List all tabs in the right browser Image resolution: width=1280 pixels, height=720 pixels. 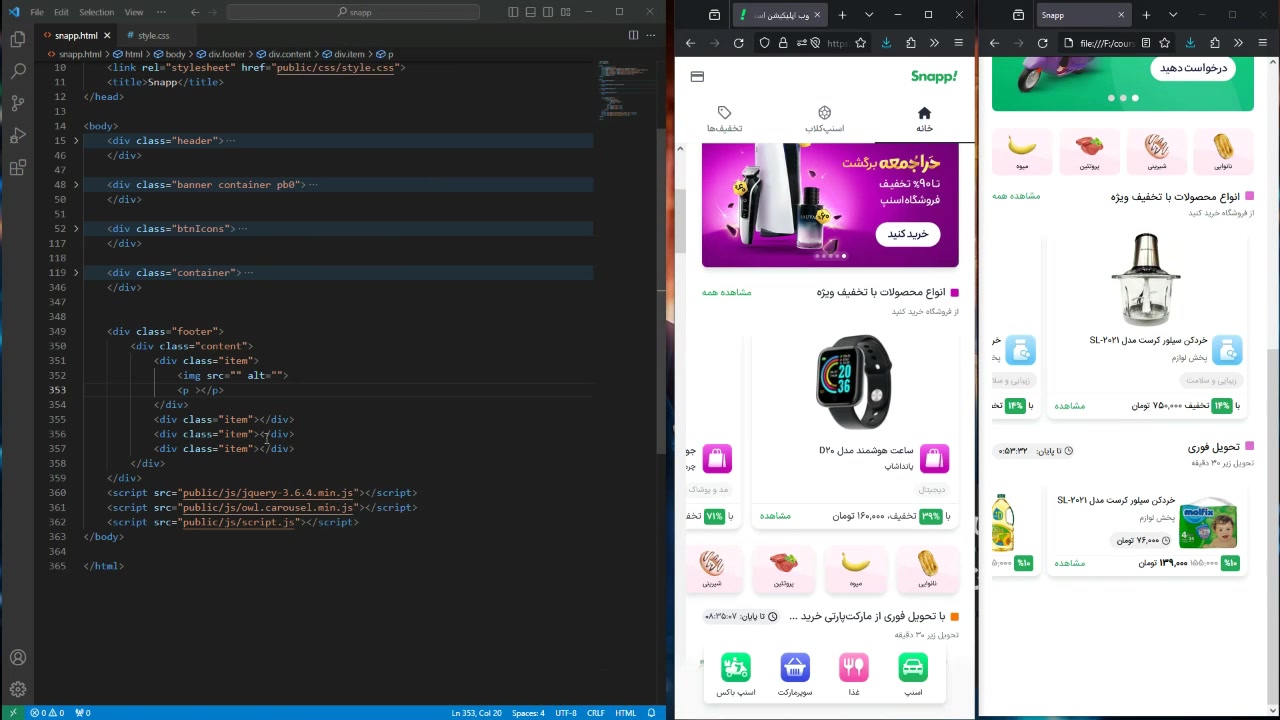pyautogui.click(x=1173, y=15)
